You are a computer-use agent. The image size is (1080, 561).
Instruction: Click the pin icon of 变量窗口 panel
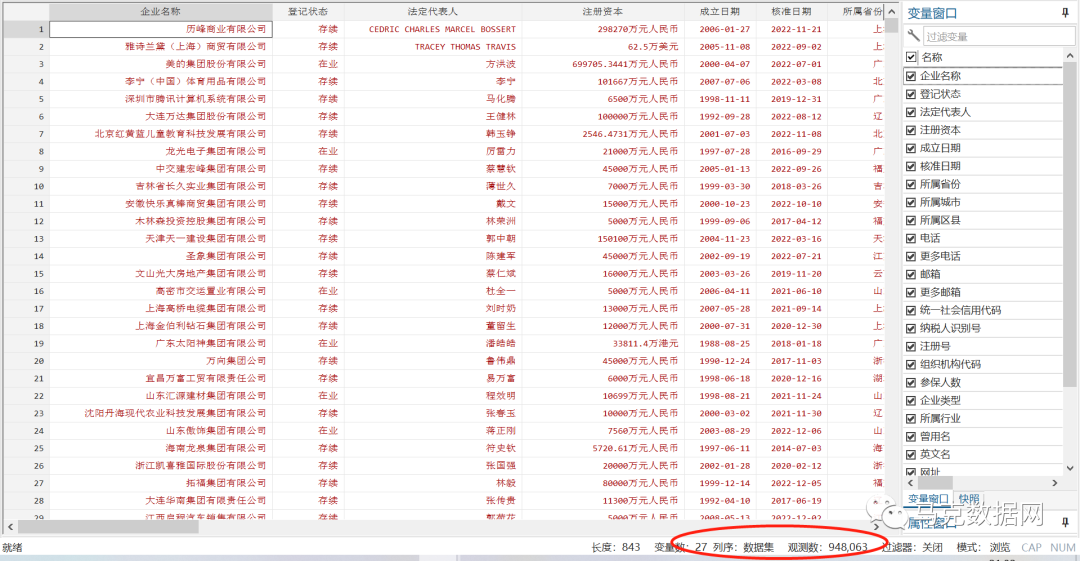tap(1066, 13)
